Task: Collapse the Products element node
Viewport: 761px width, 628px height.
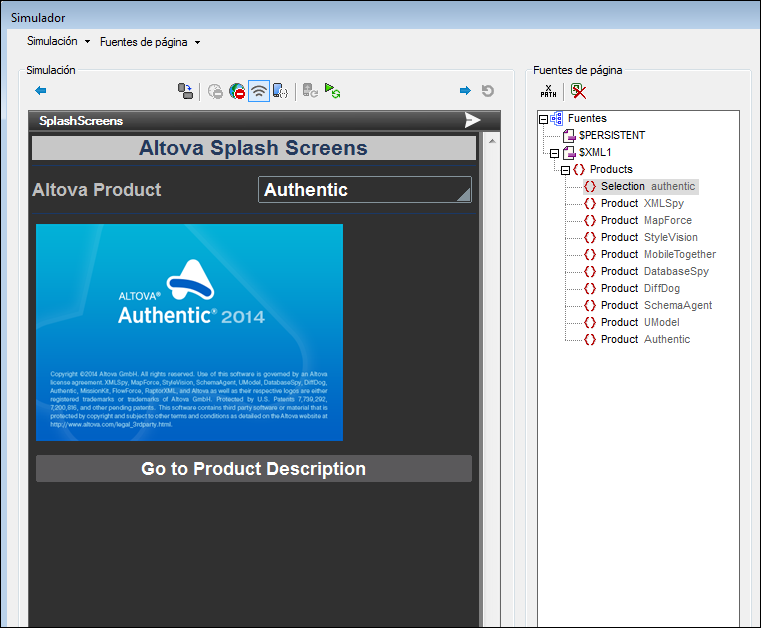Action: coord(566,170)
